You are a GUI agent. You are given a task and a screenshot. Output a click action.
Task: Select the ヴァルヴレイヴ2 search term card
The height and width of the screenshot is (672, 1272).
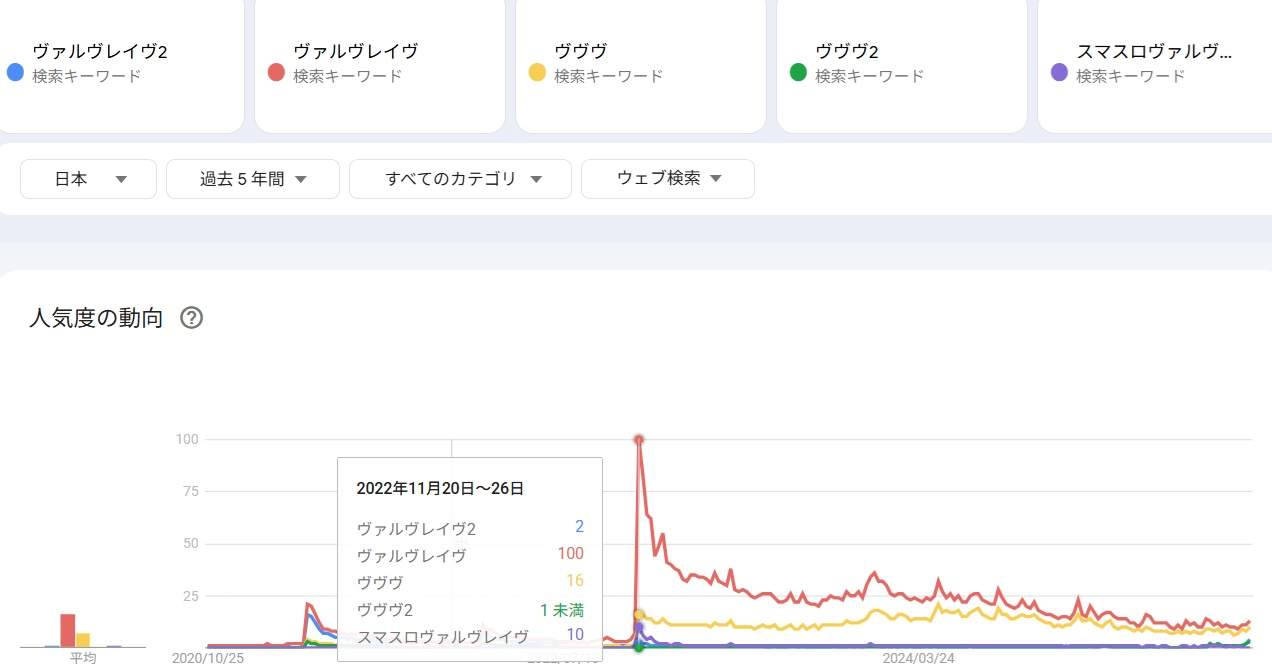pos(120,62)
